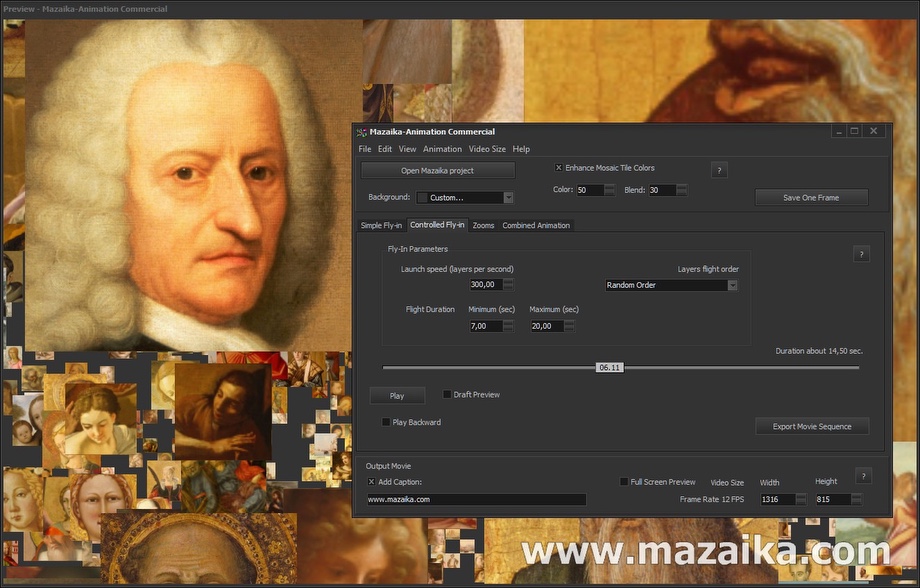Click the animation progress slider at 06.11
Screen dimensions: 920x588
(x=609, y=367)
